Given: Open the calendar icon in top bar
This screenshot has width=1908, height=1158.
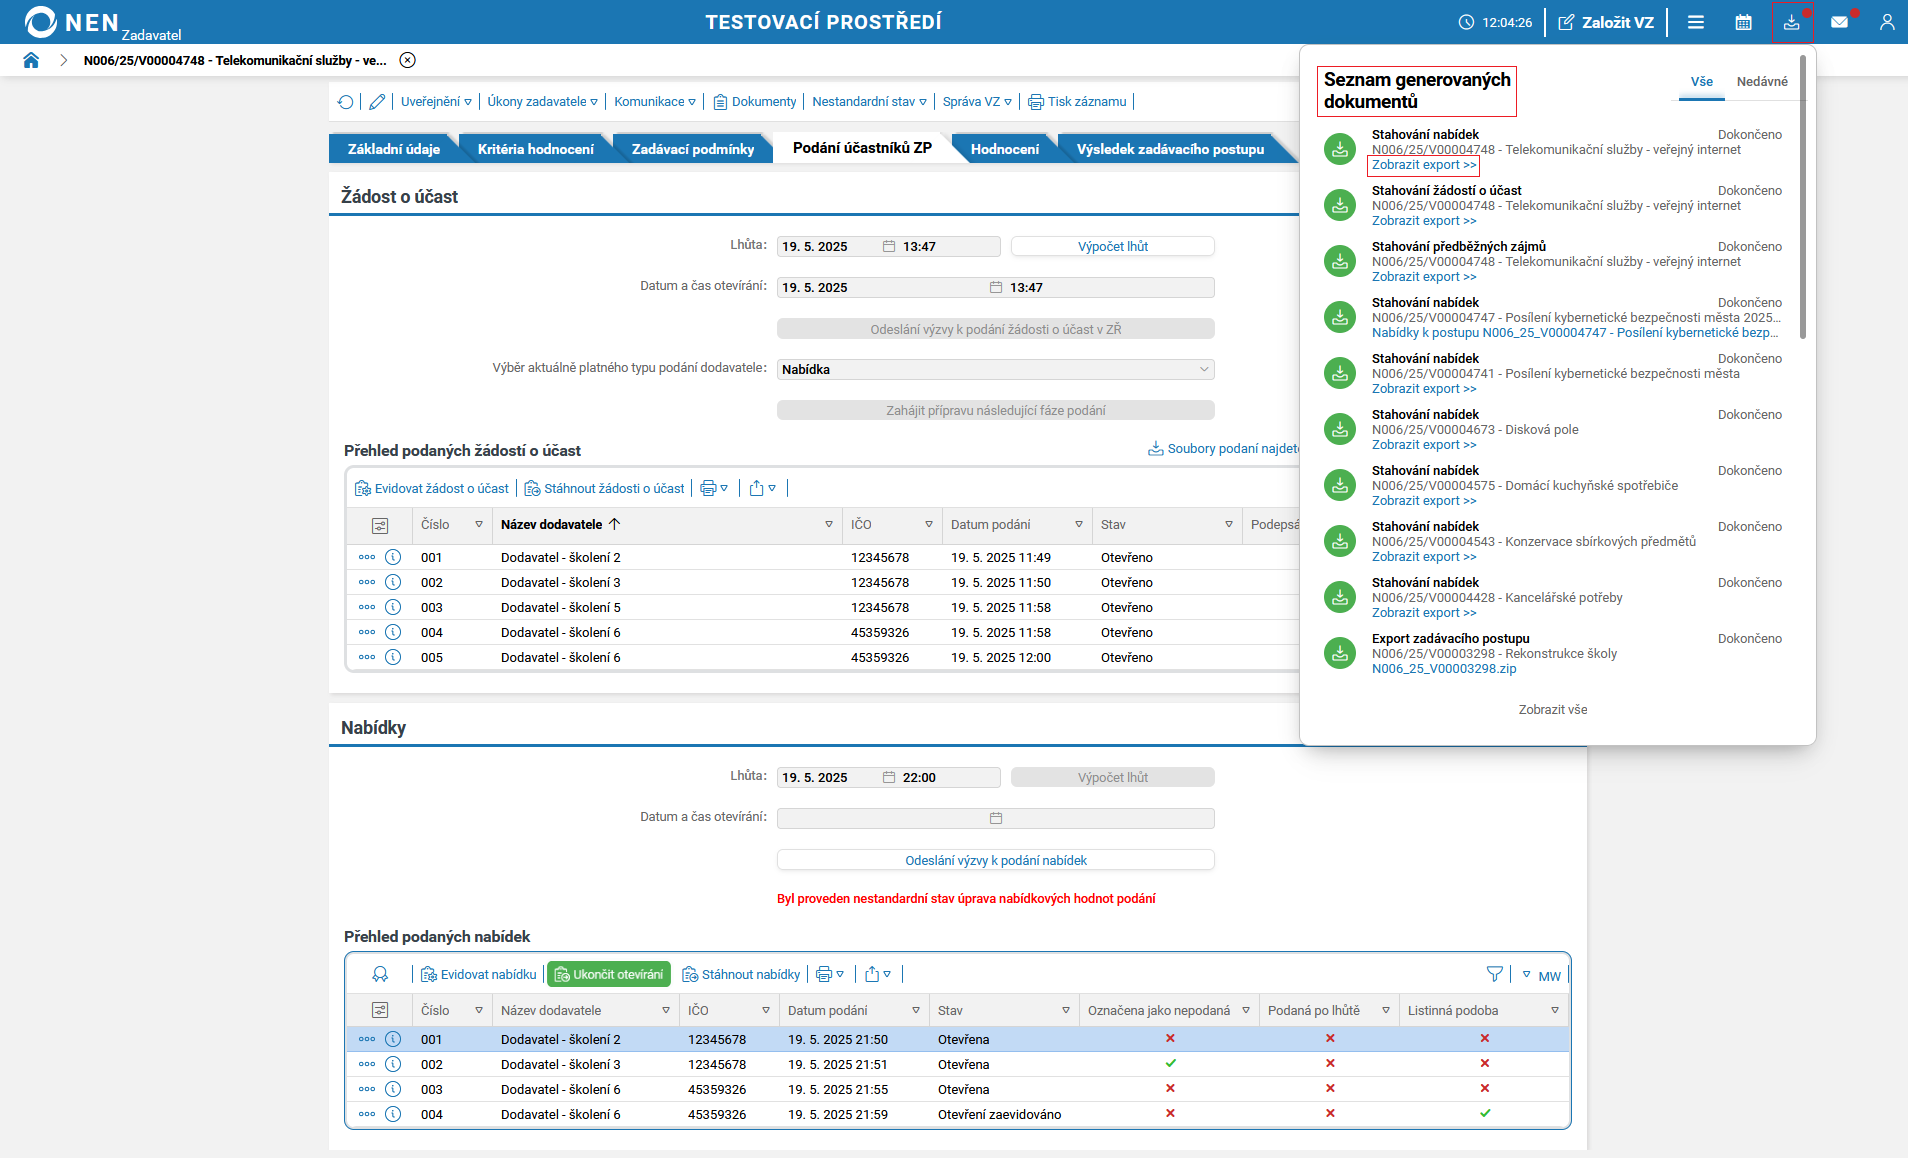Looking at the screenshot, I should click(1743, 22).
